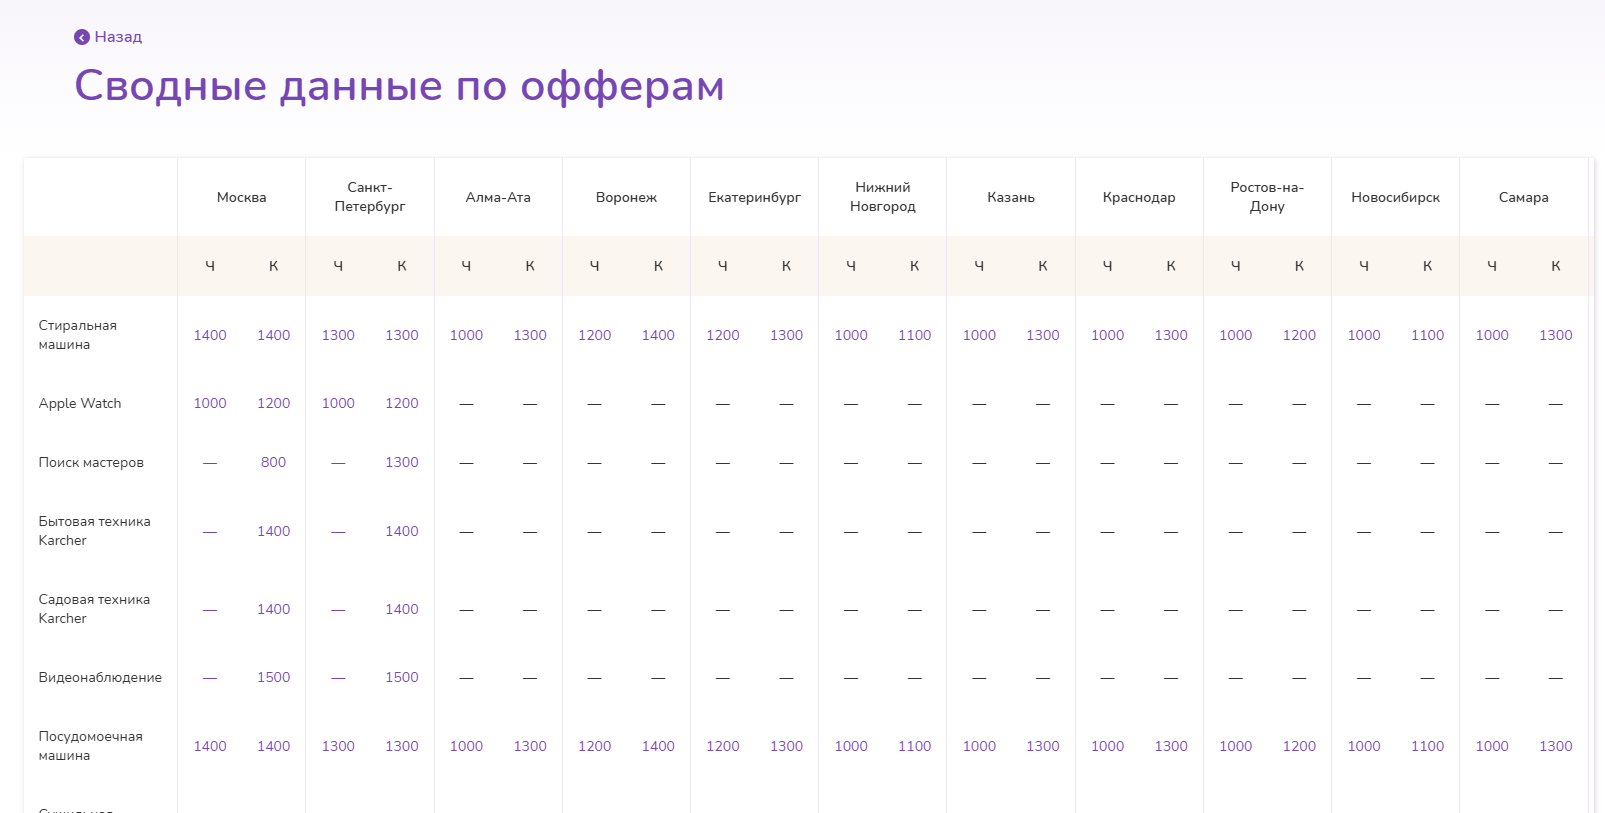Open the Поиск мастеров row label
This screenshot has width=1605, height=813.
tap(91, 462)
